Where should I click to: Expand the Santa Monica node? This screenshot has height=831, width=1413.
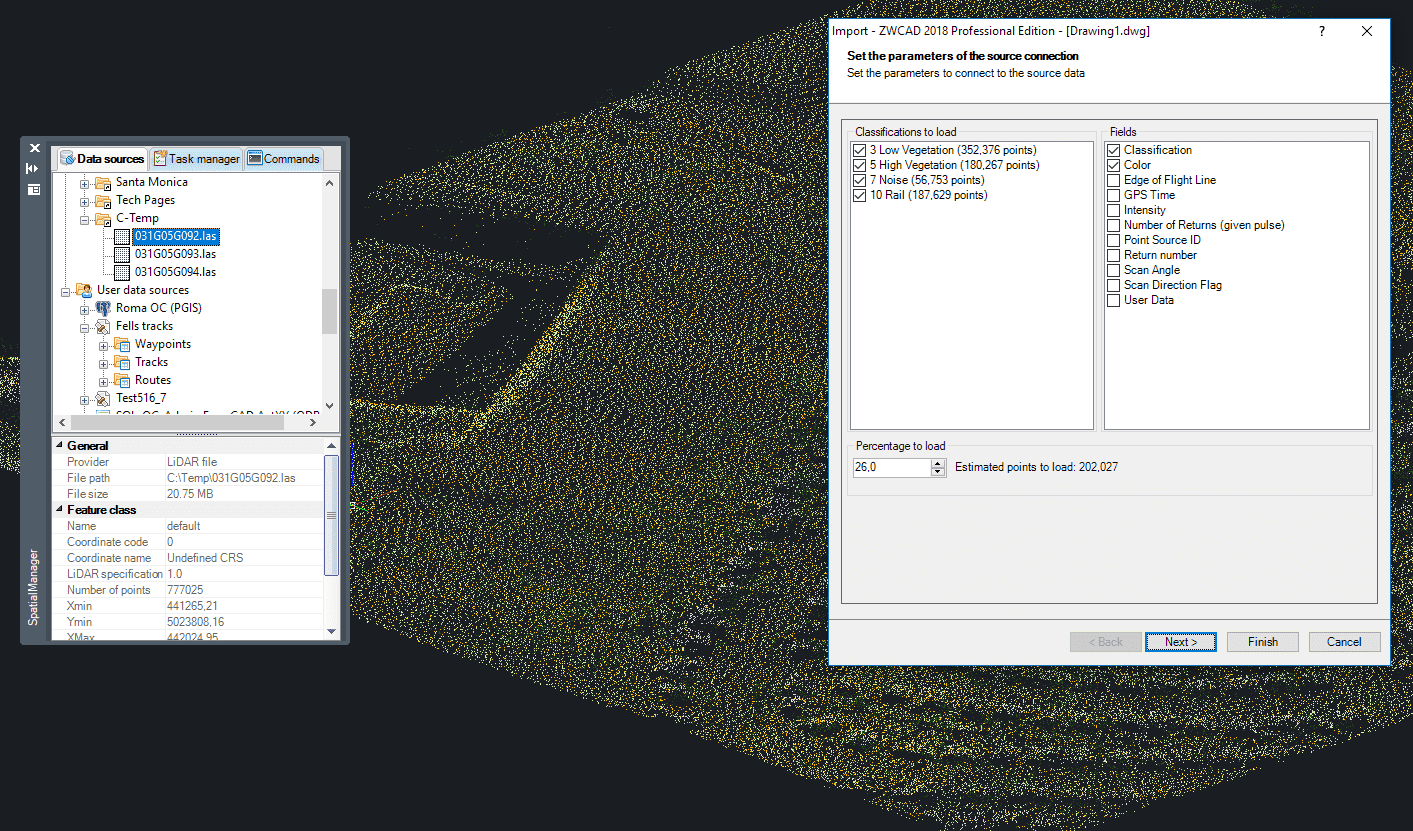[x=85, y=183]
